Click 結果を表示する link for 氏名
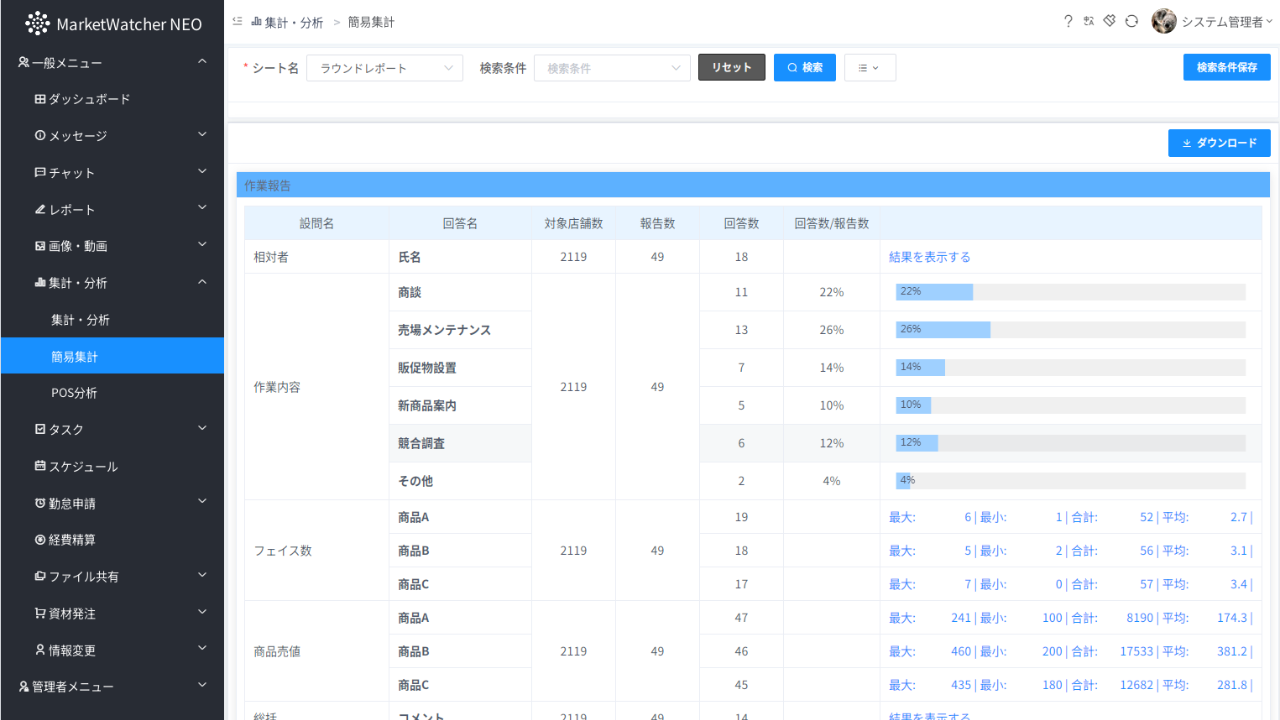This screenshot has height=720, width=1280. (x=929, y=257)
